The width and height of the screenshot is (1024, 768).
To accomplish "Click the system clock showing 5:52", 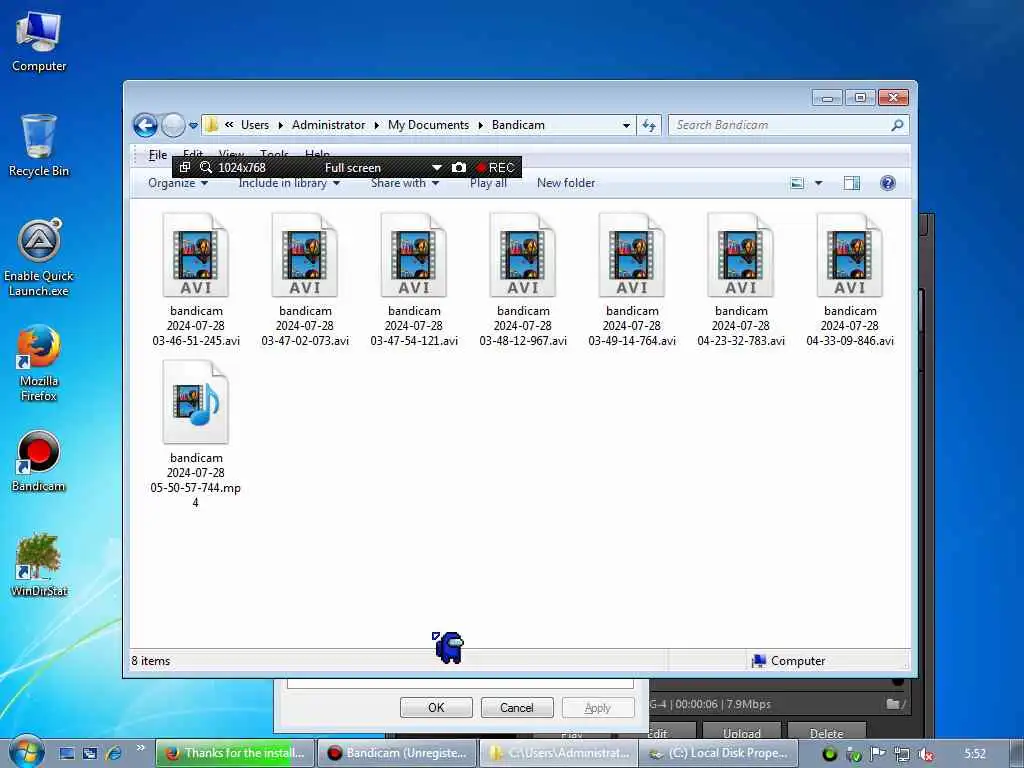I will (x=974, y=754).
